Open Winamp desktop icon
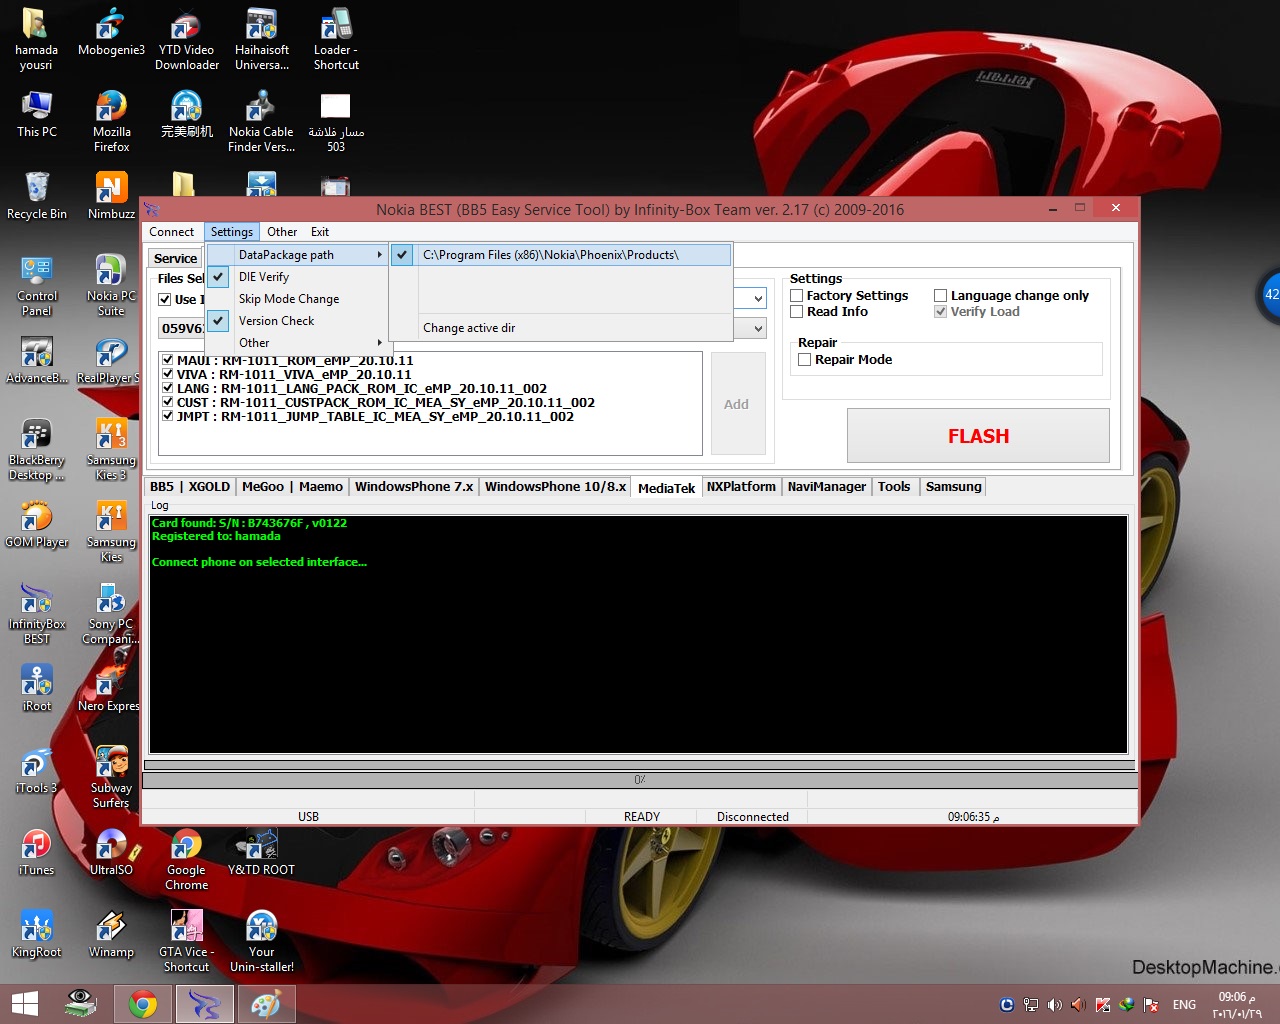Viewport: 1280px width, 1024px height. [x=111, y=935]
